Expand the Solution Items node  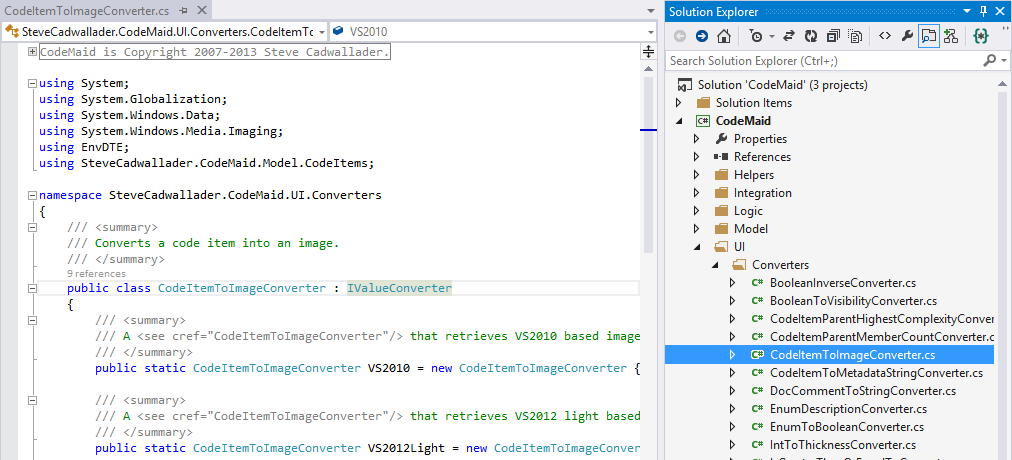(x=678, y=103)
